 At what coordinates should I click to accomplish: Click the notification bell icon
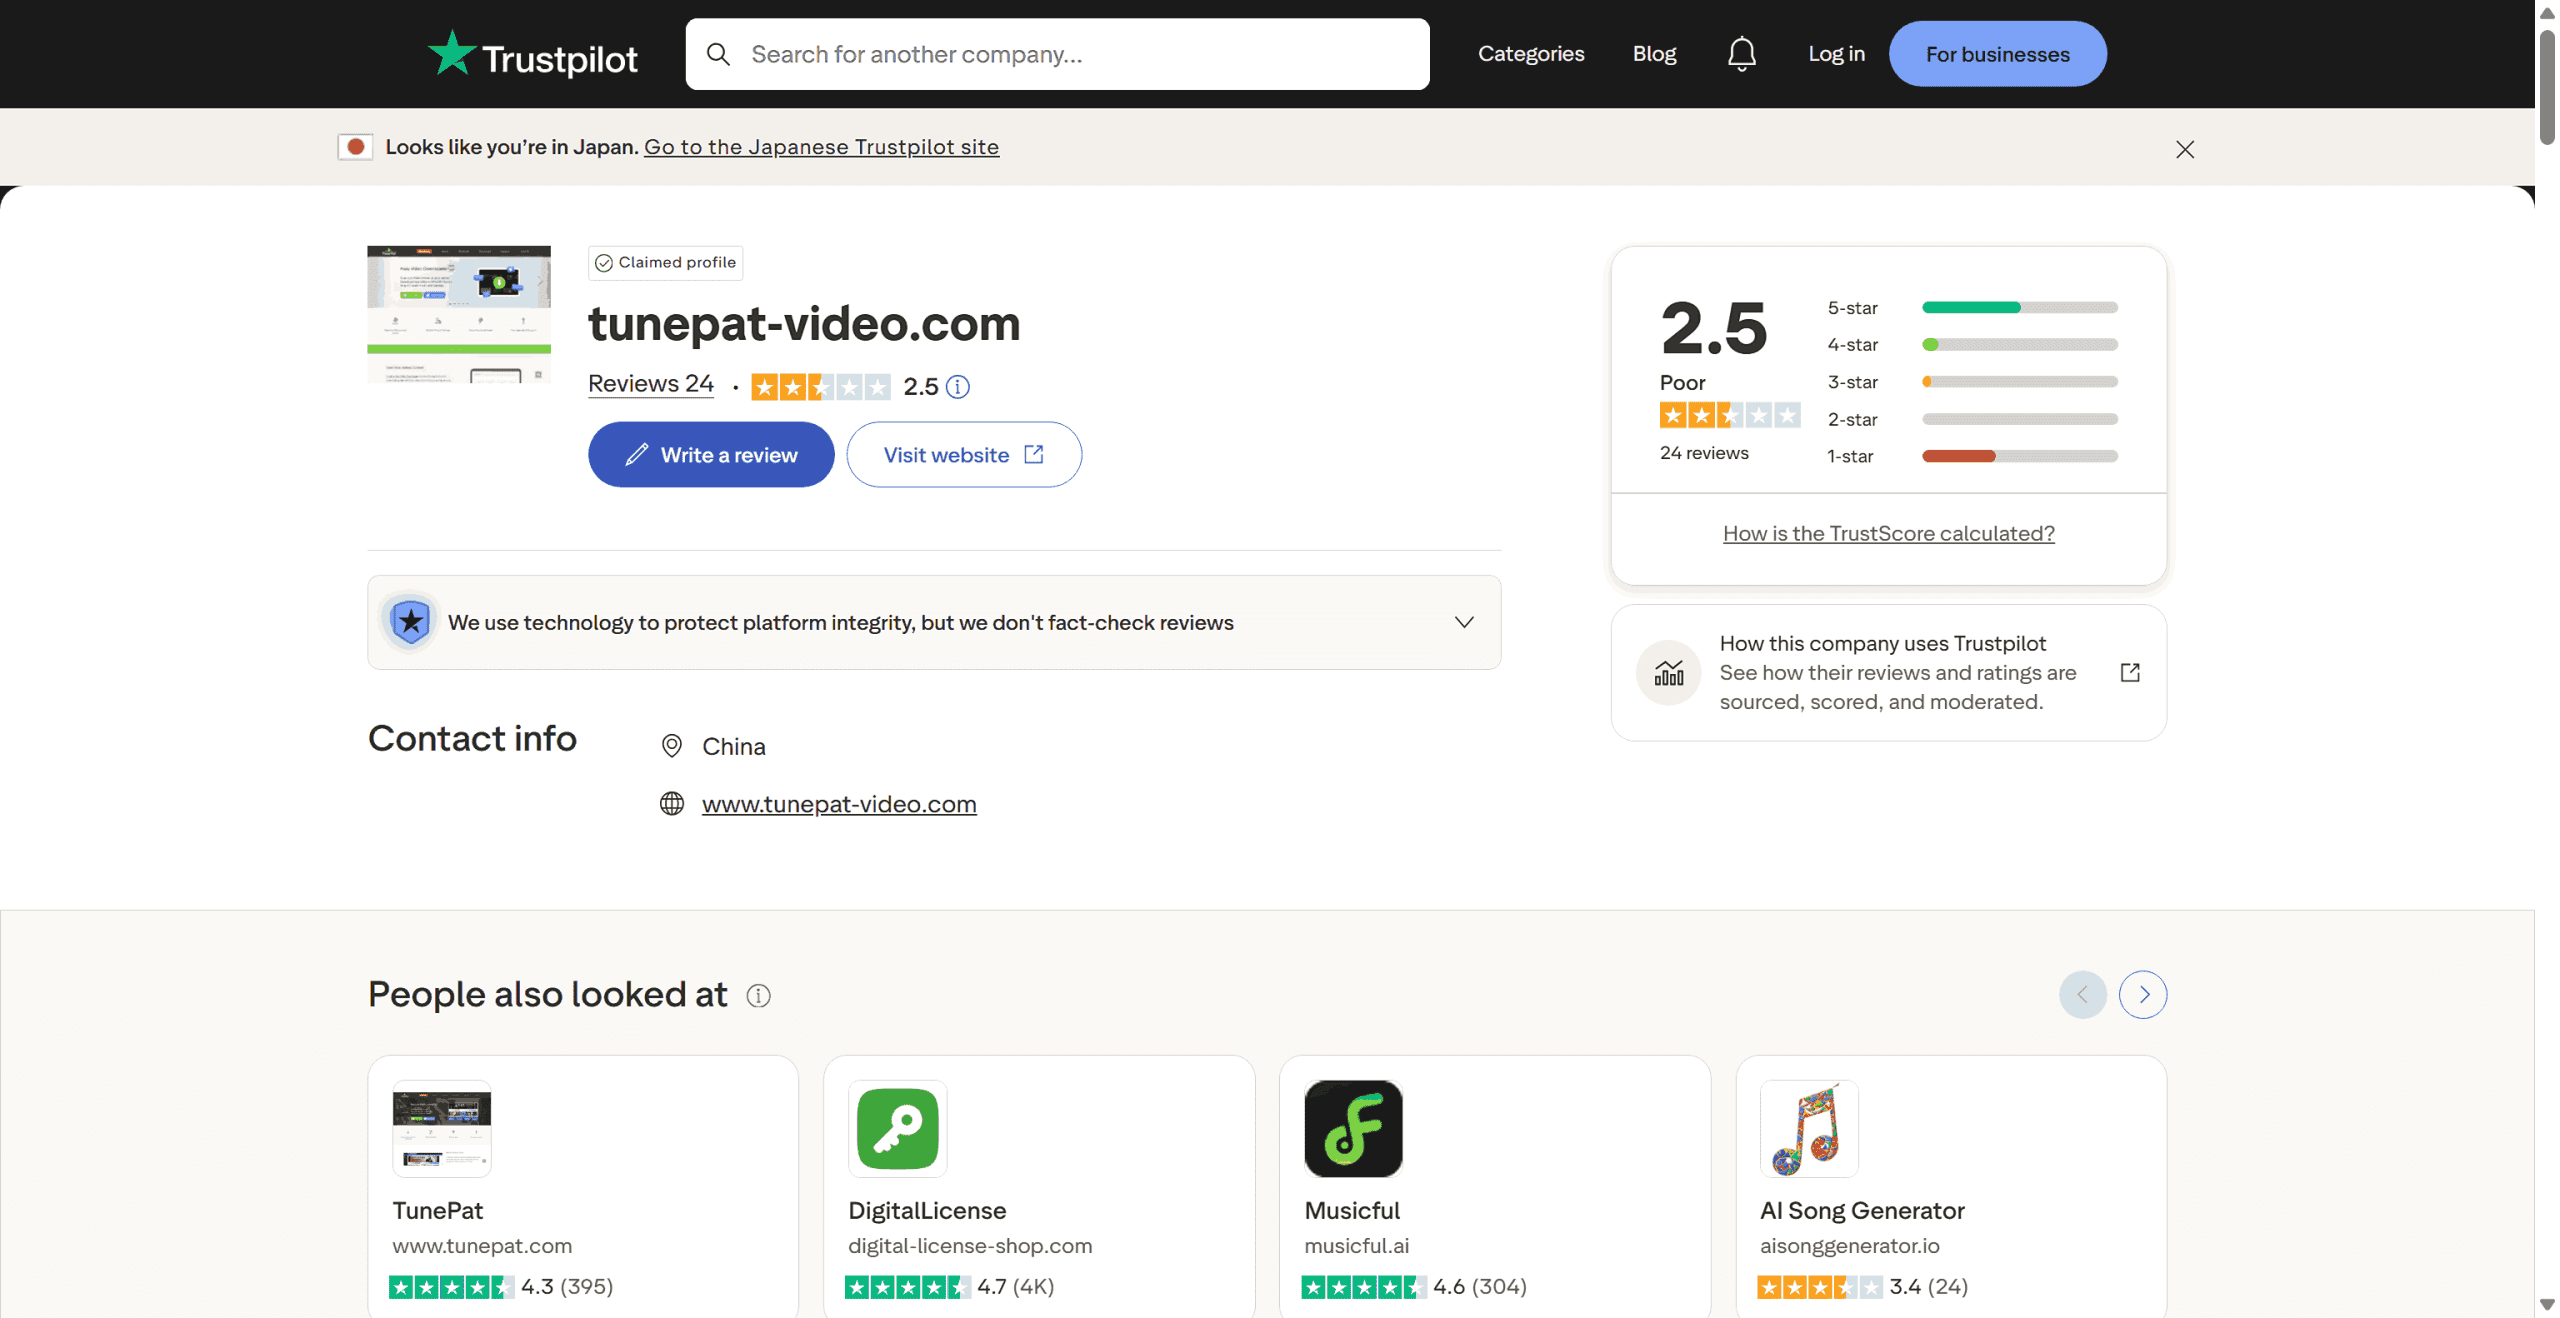click(1741, 54)
